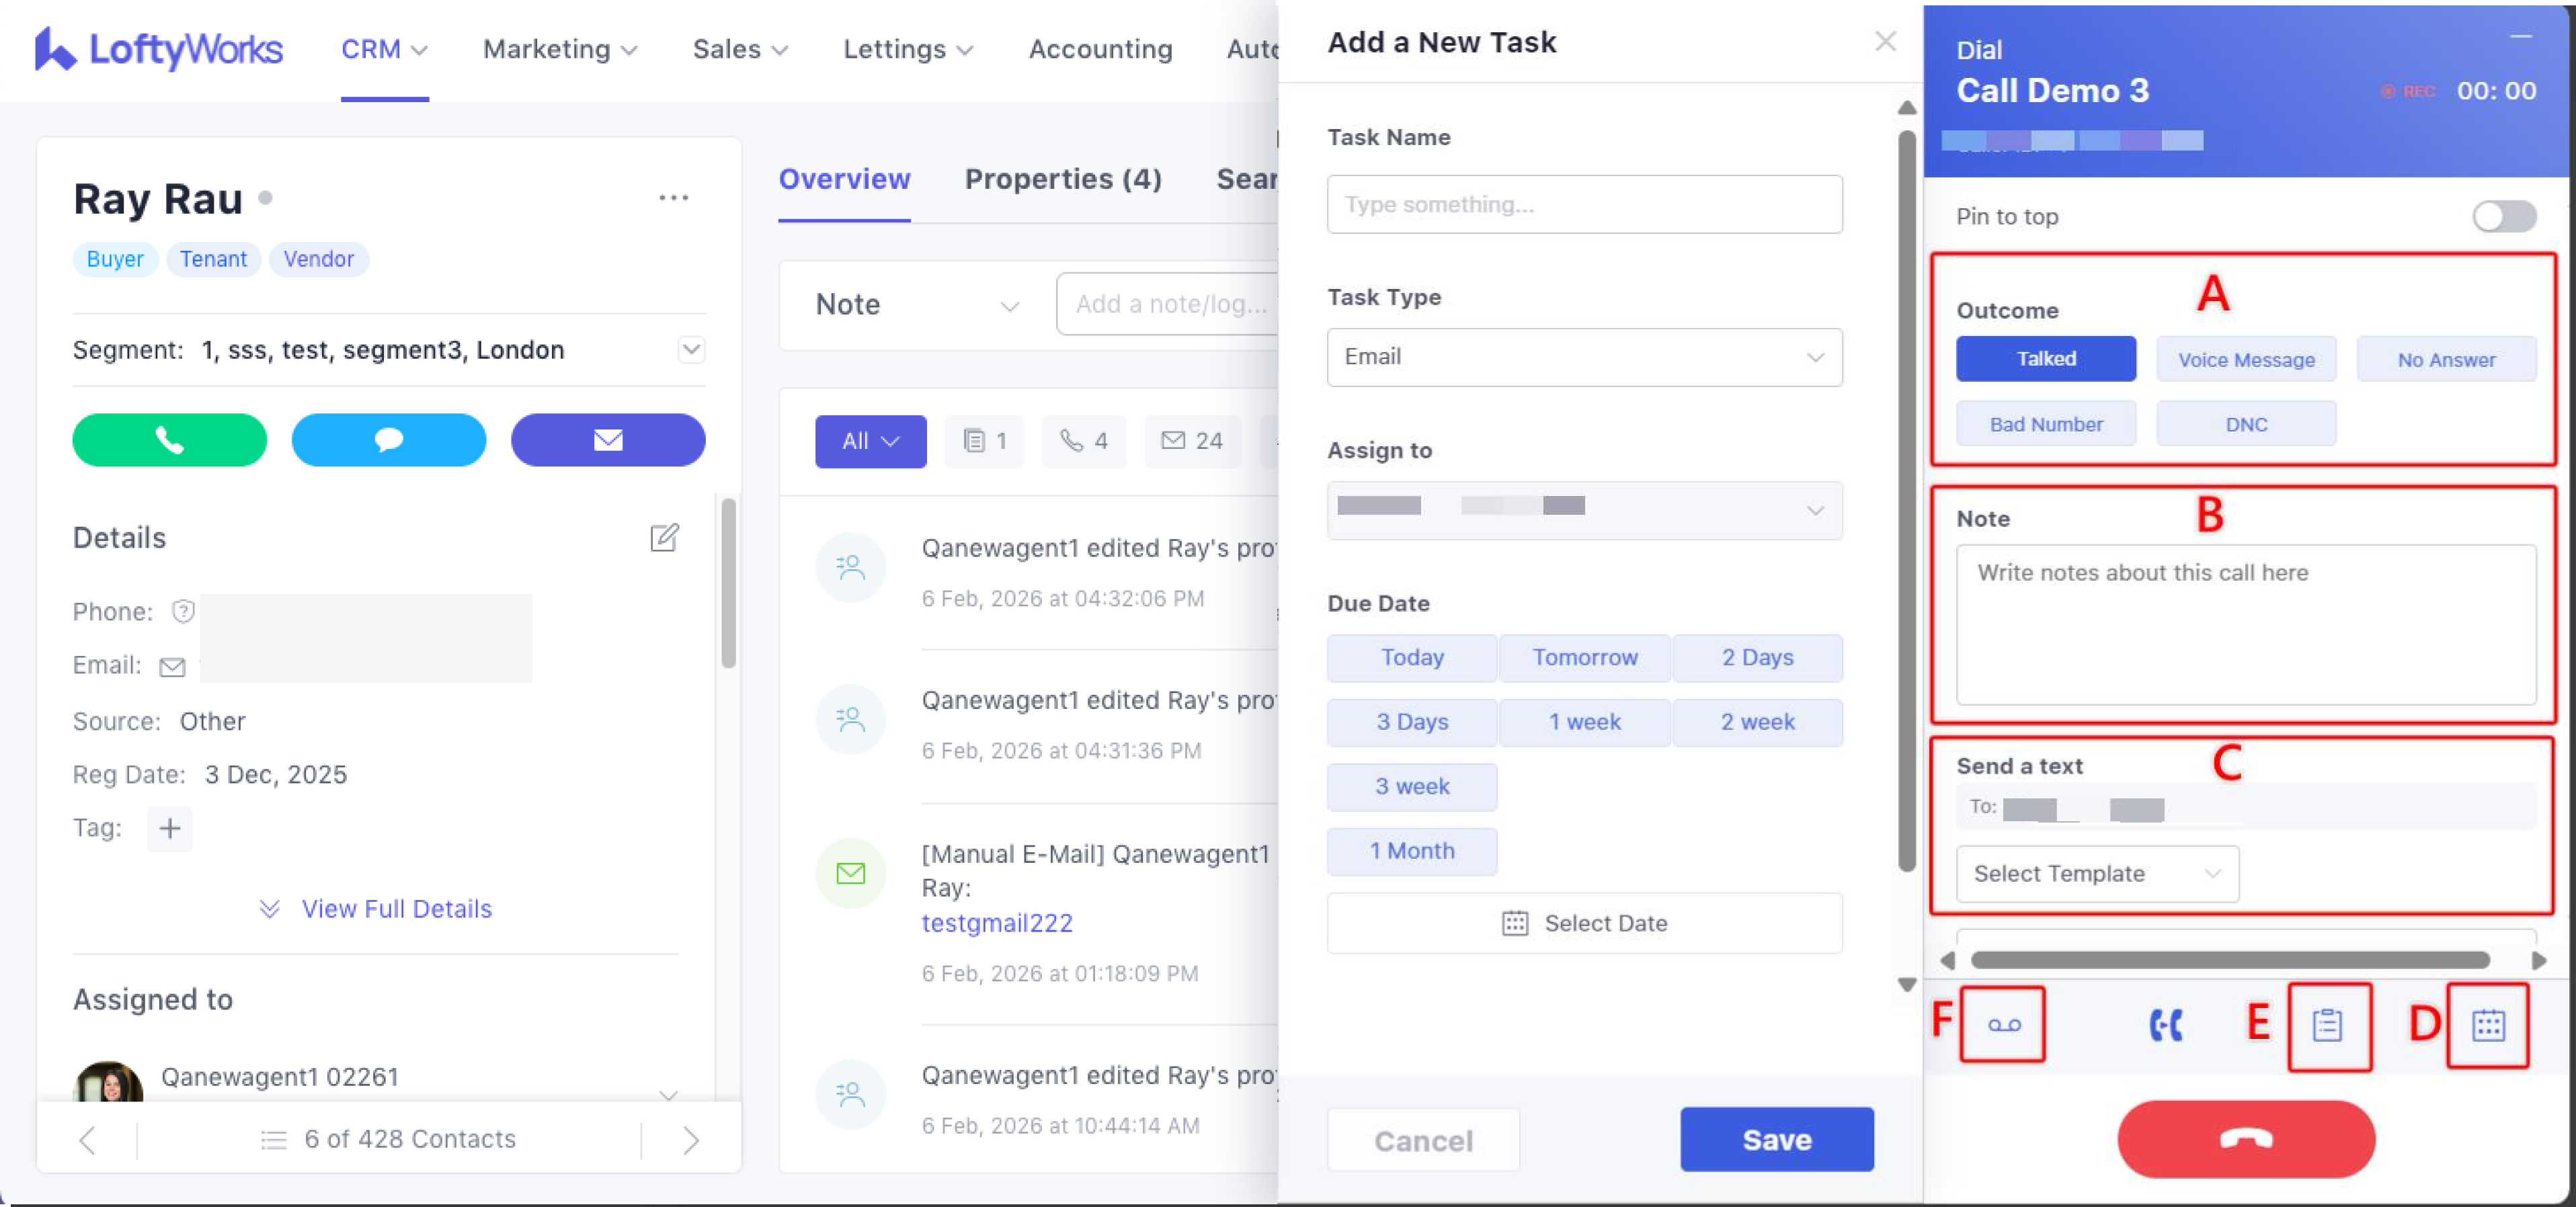Click the edit Details pencil icon
The width and height of the screenshot is (2576, 1207).
coord(664,538)
